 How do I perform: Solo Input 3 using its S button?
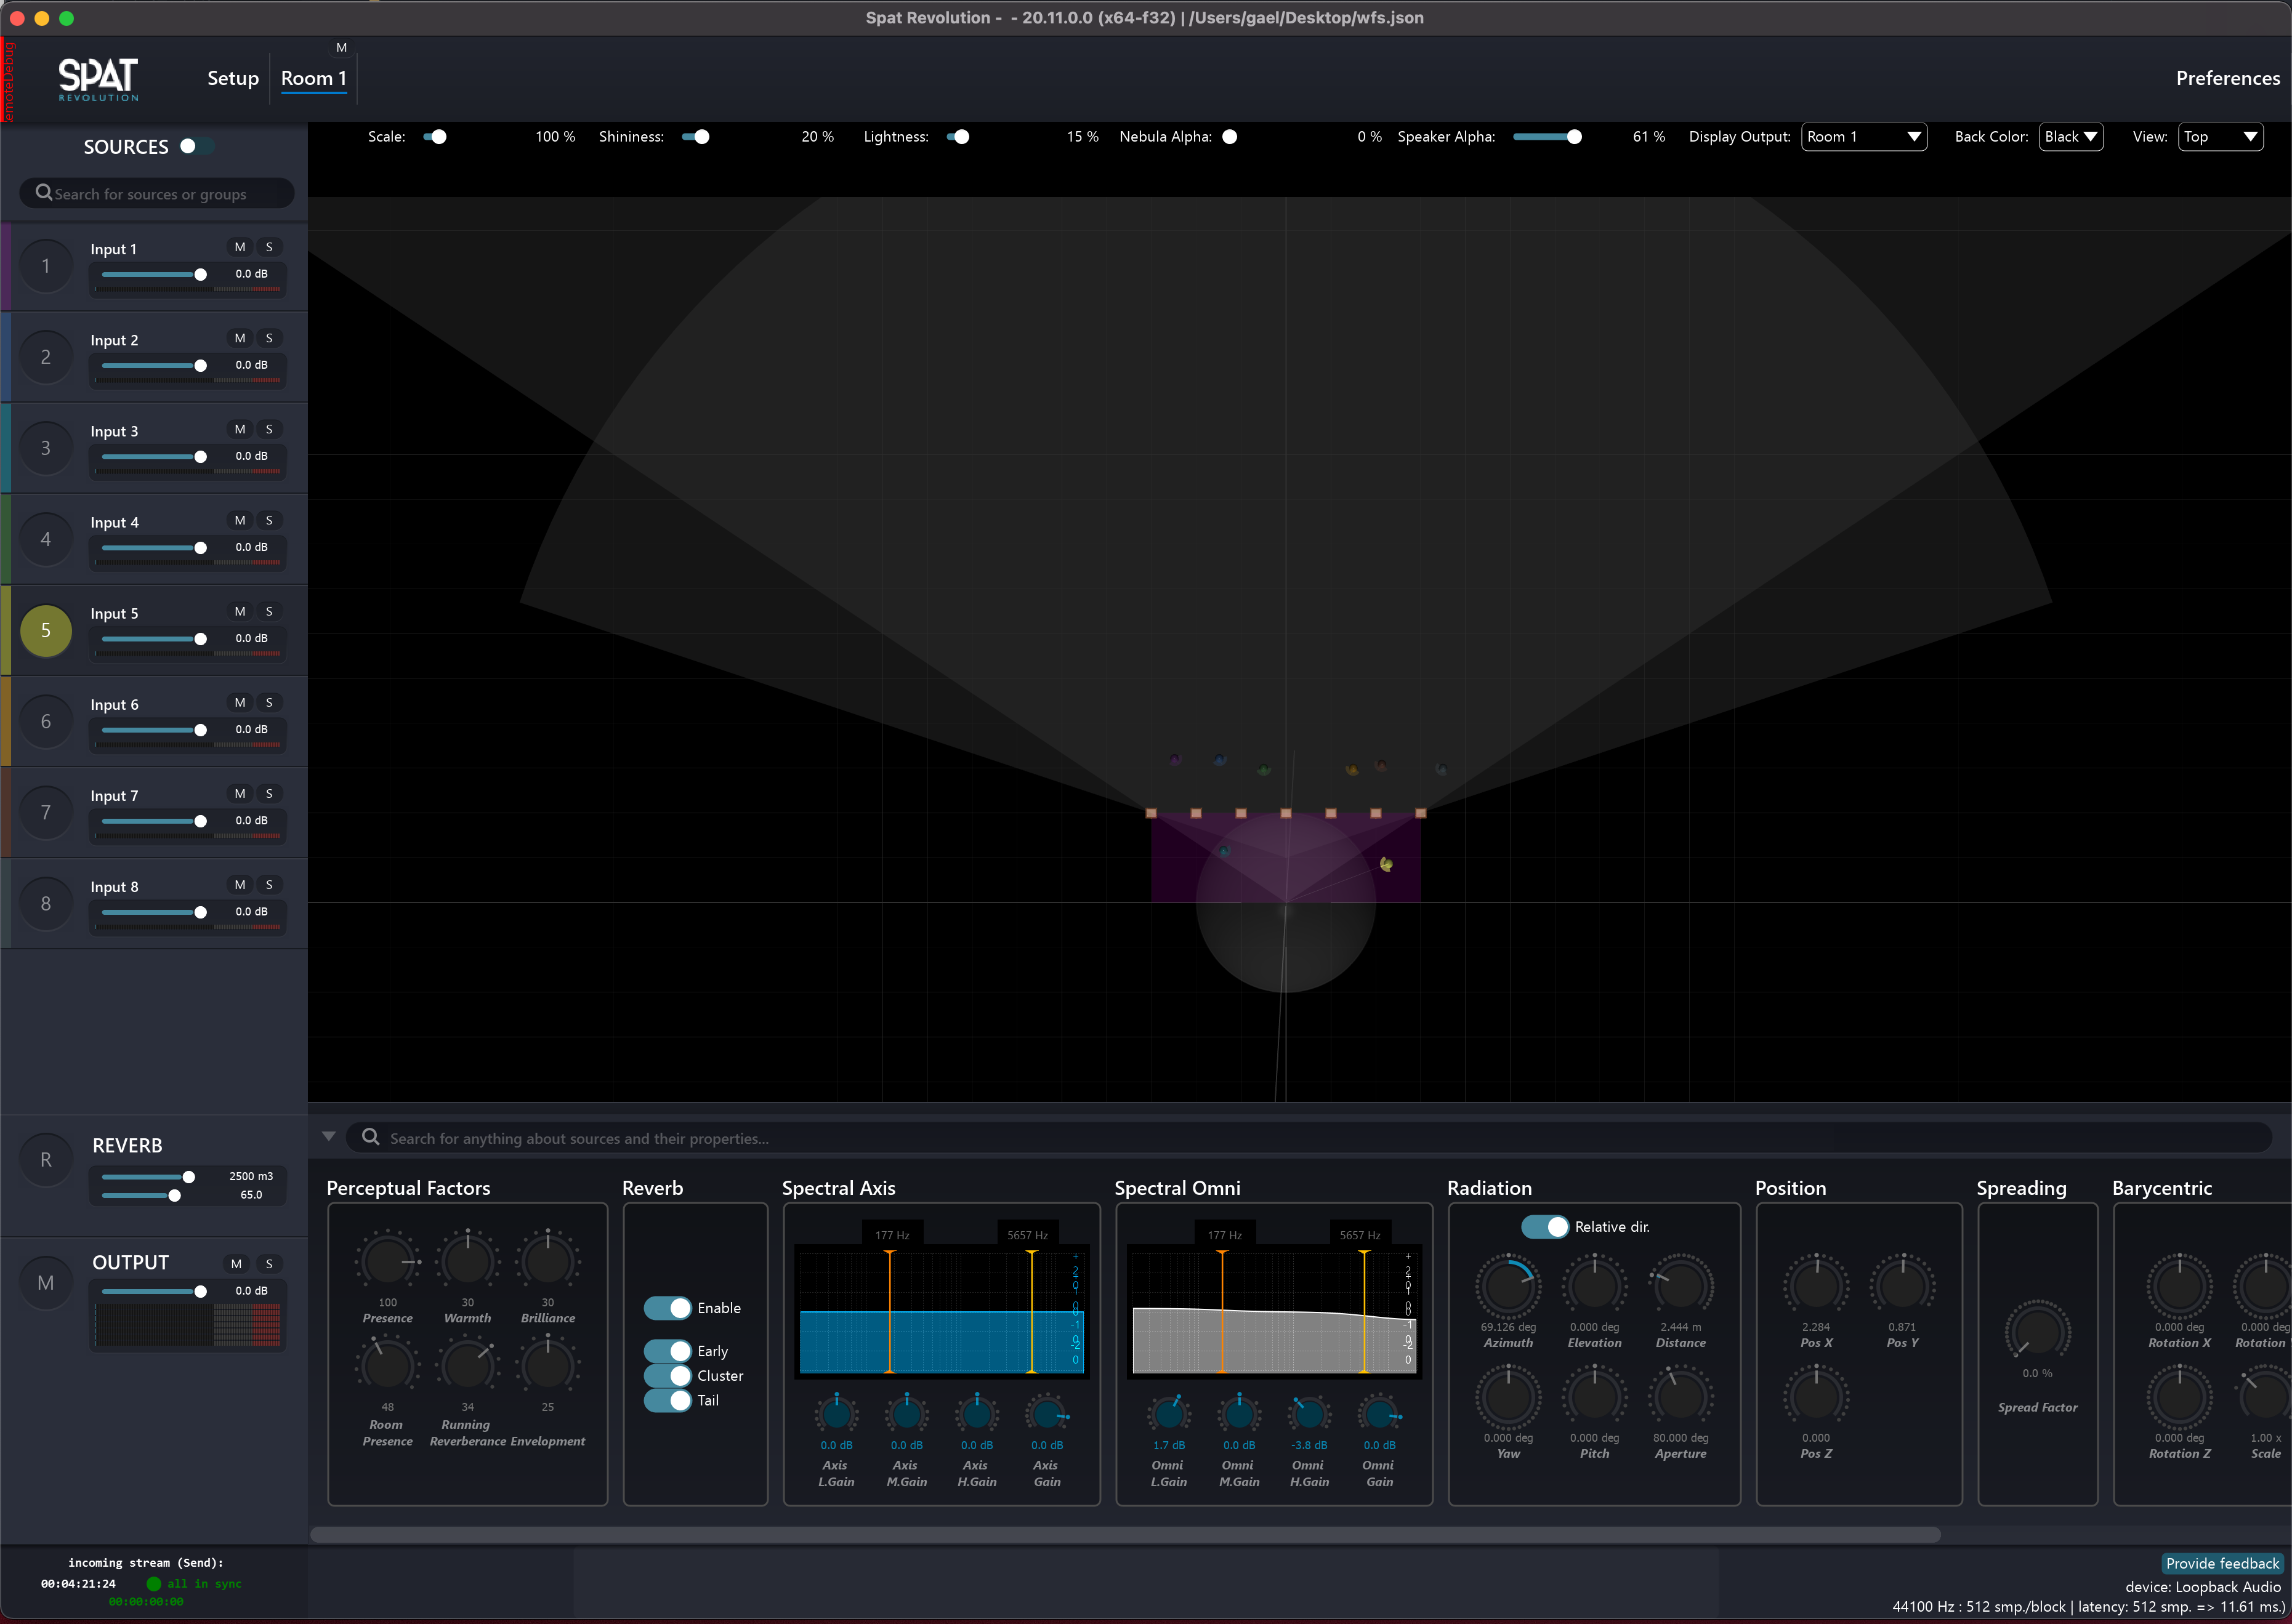tap(269, 429)
